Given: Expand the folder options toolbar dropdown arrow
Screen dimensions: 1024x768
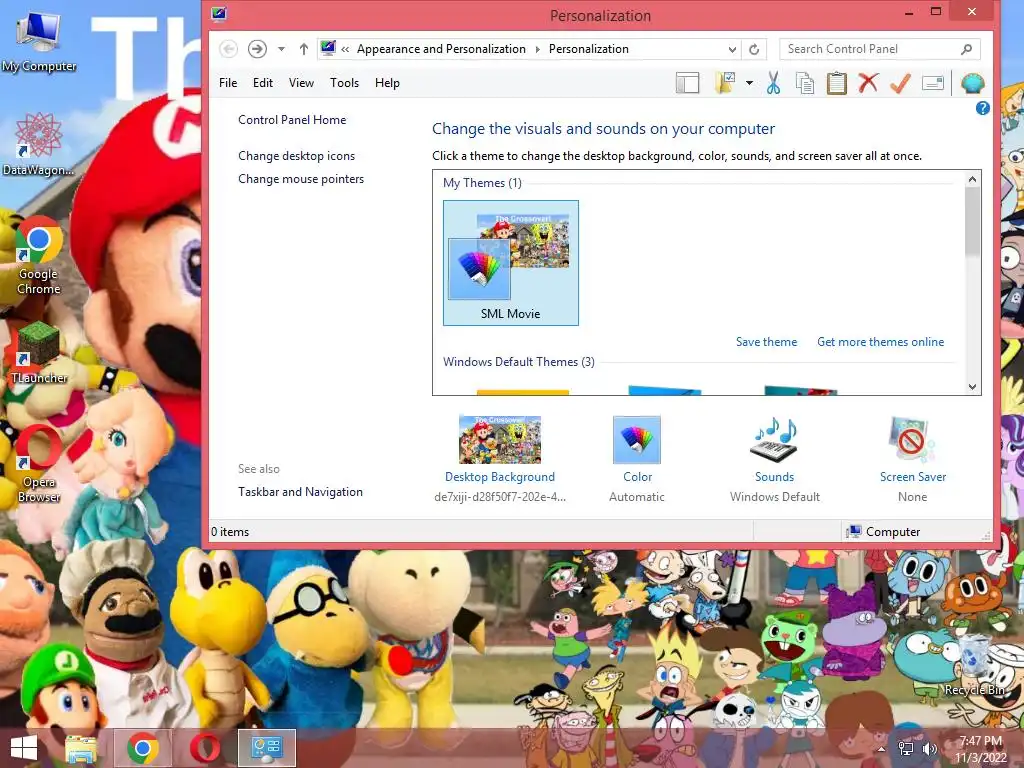Looking at the screenshot, I should [x=749, y=83].
